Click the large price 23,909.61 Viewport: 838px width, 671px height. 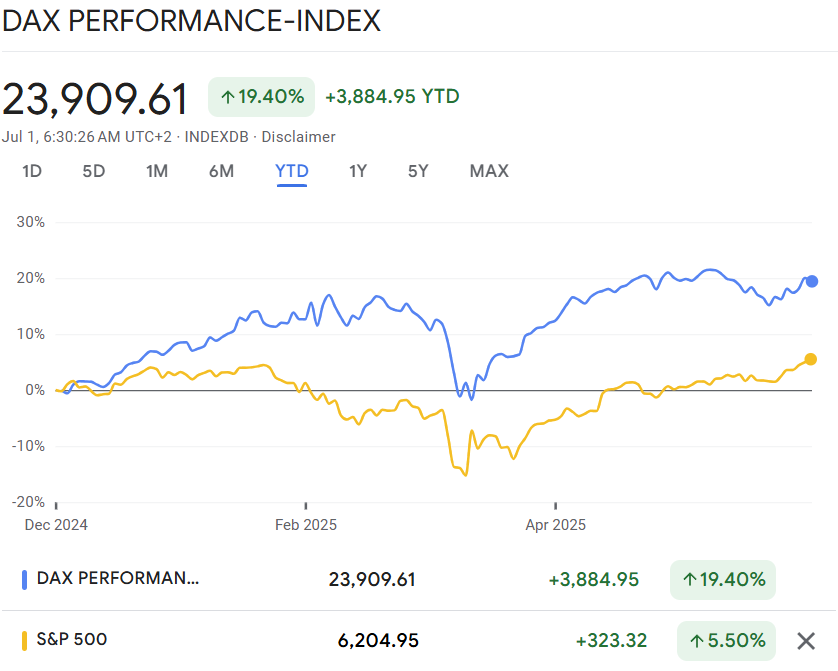click(96, 98)
